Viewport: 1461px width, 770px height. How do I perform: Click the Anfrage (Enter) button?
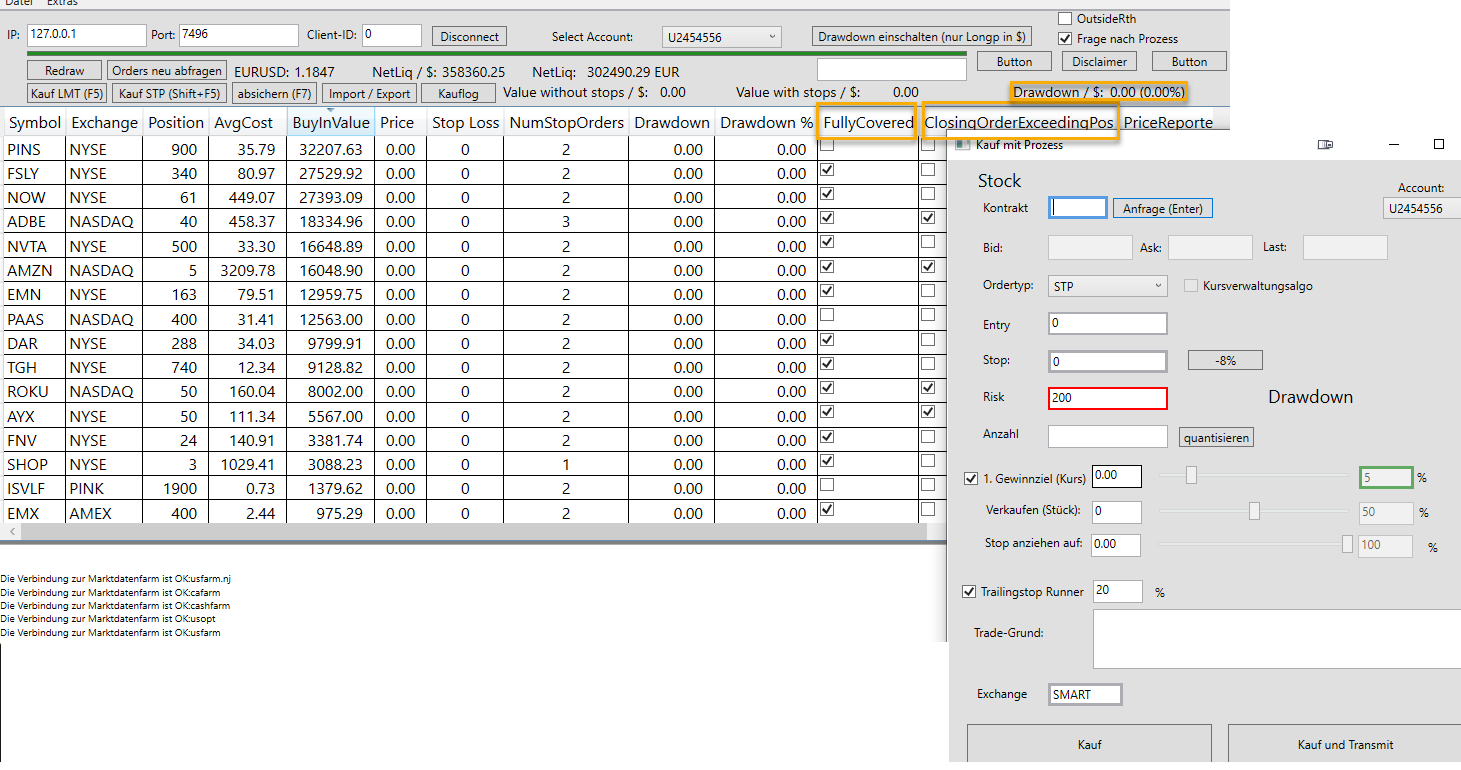[1162, 208]
